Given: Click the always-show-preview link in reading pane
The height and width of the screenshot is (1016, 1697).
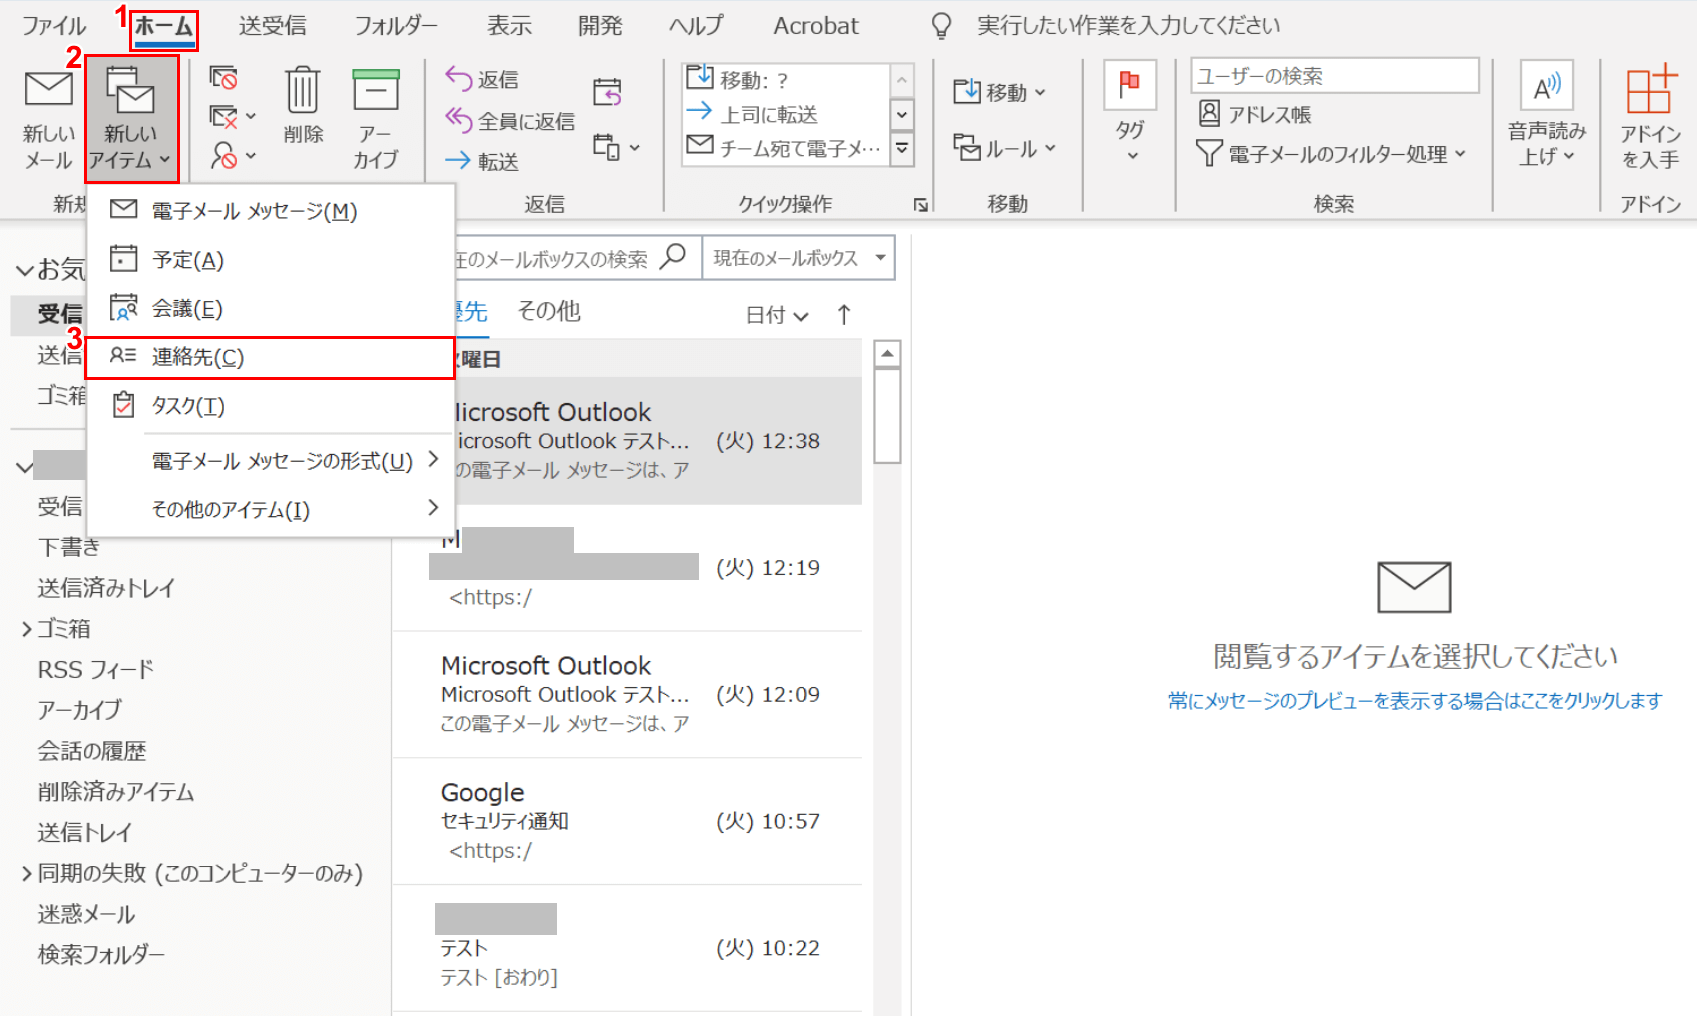Looking at the screenshot, I should tap(1414, 701).
